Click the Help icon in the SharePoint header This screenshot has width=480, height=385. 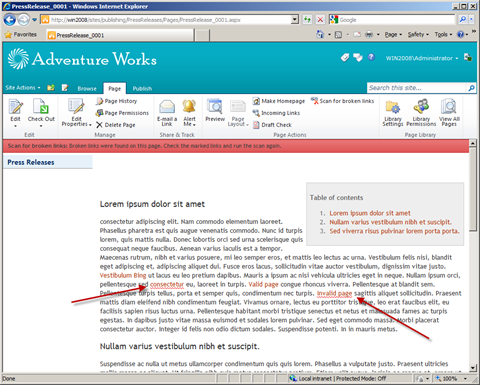[371, 58]
